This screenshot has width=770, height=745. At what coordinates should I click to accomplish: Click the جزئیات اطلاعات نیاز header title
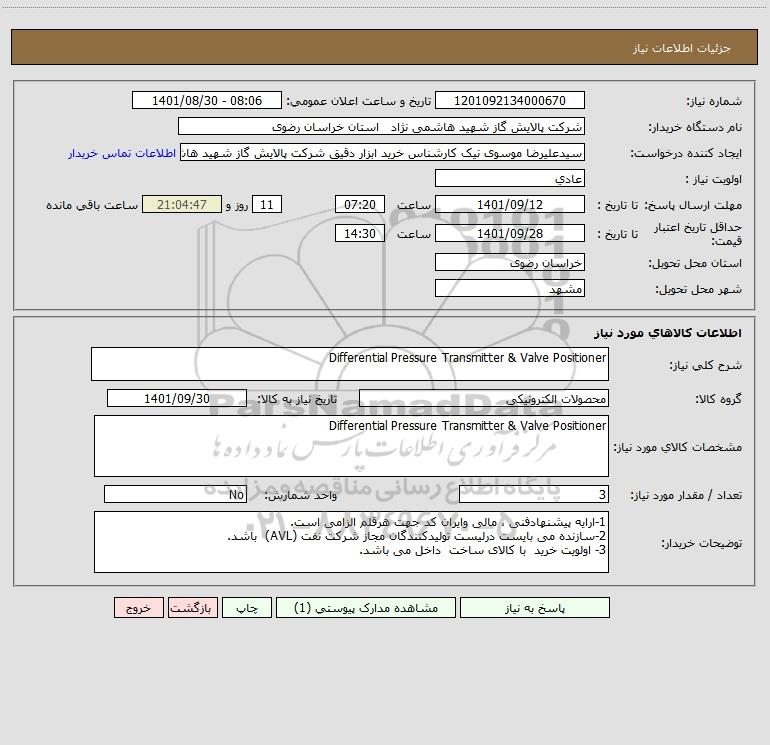click(682, 48)
